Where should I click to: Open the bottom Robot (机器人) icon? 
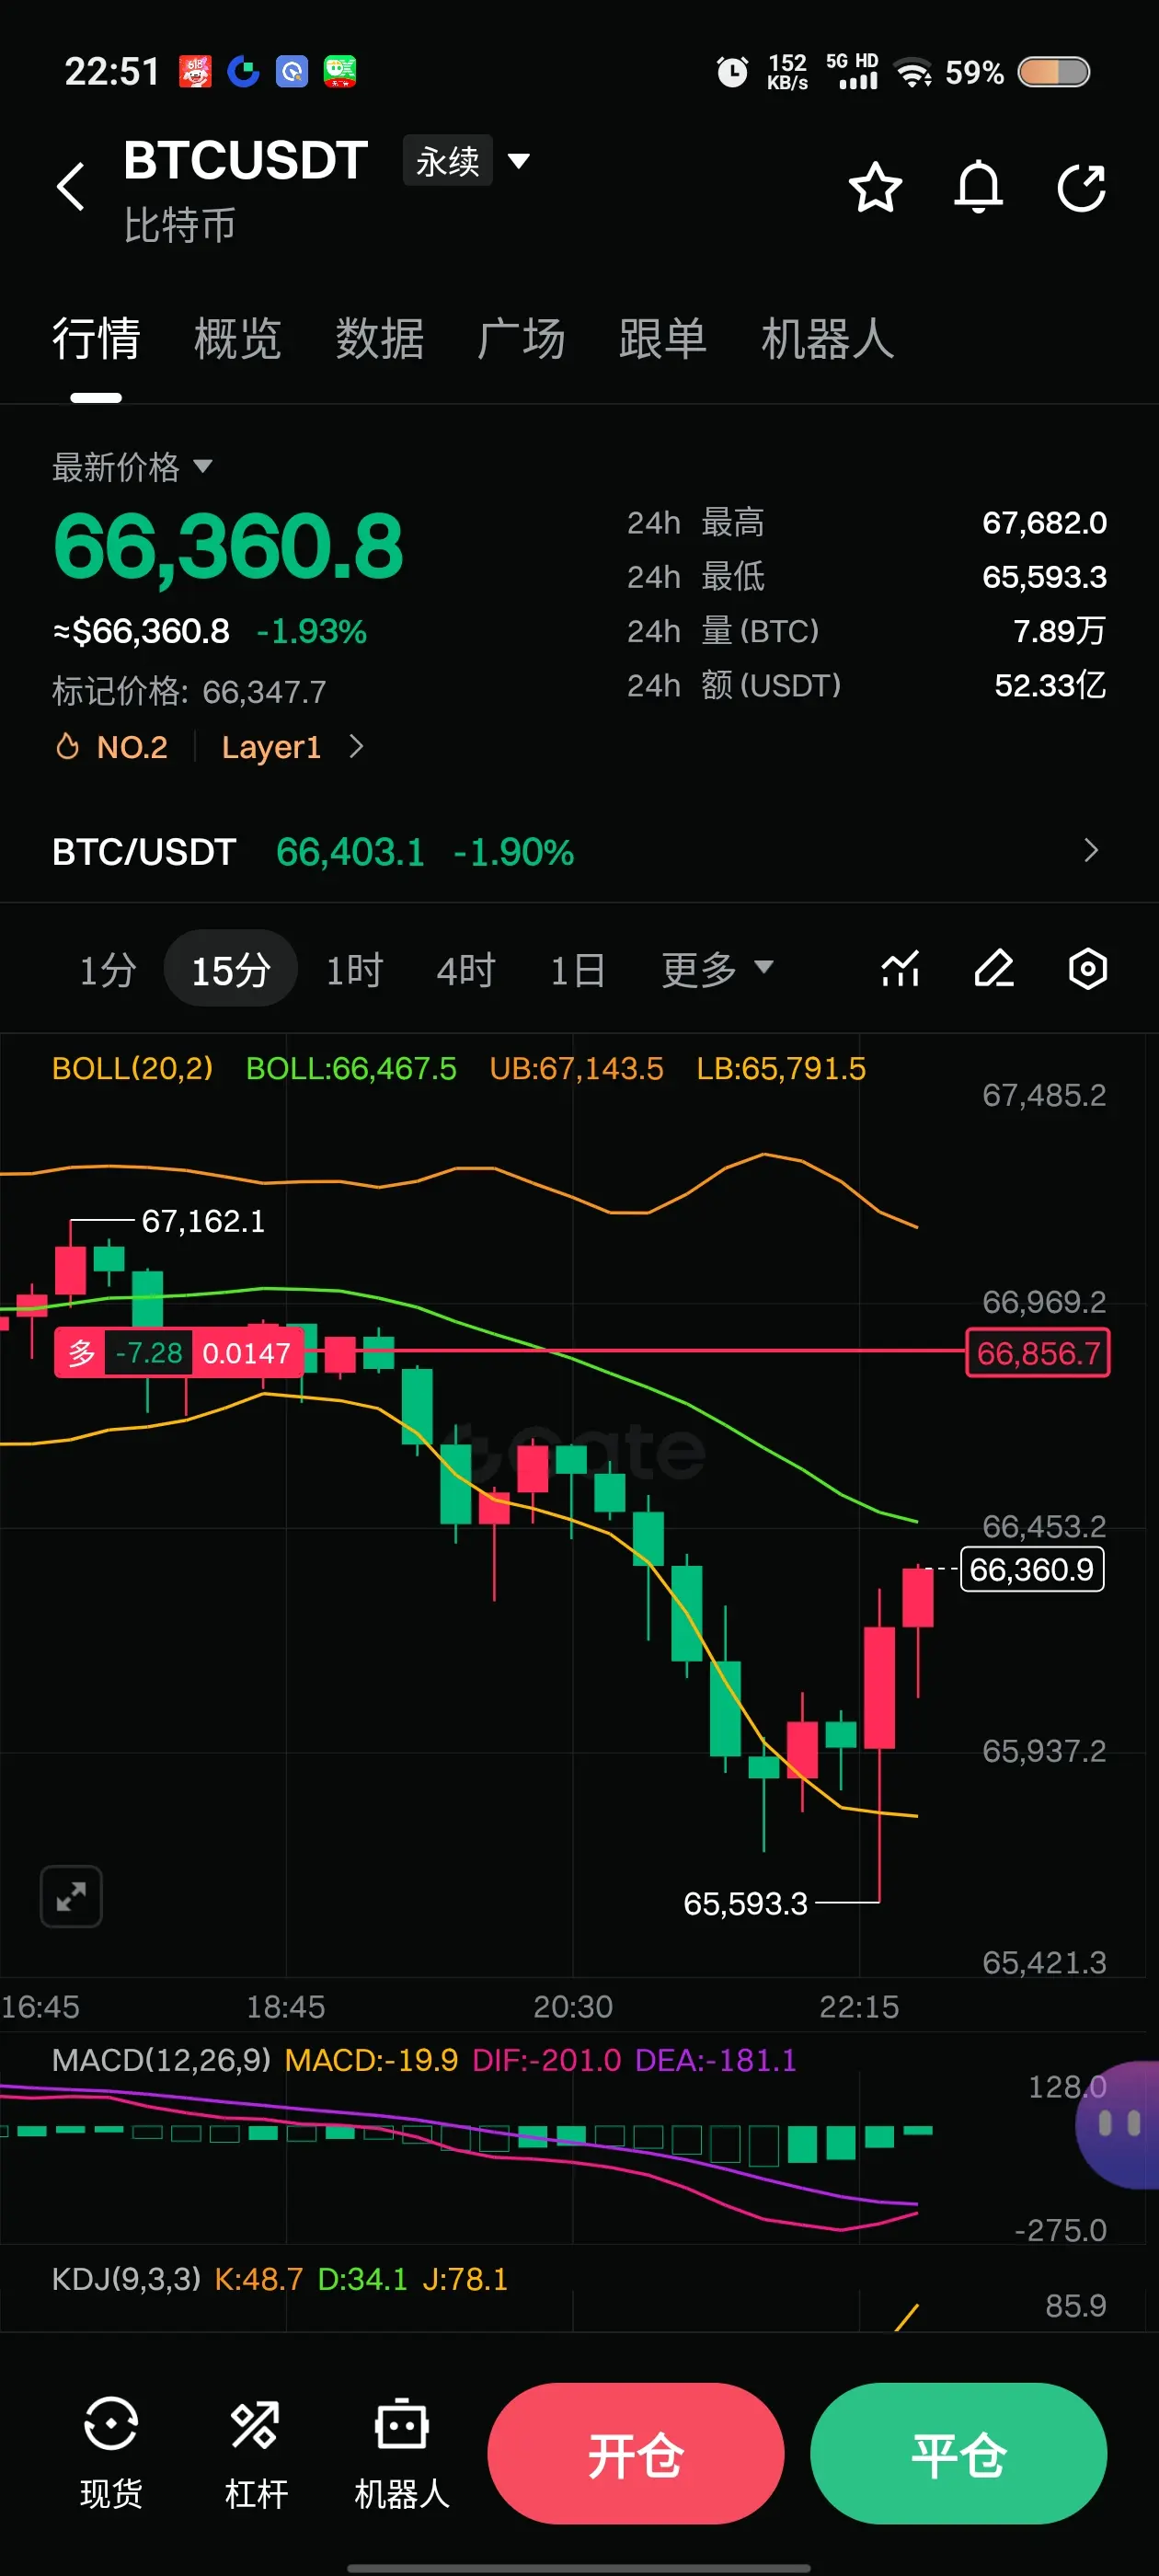(x=402, y=2453)
